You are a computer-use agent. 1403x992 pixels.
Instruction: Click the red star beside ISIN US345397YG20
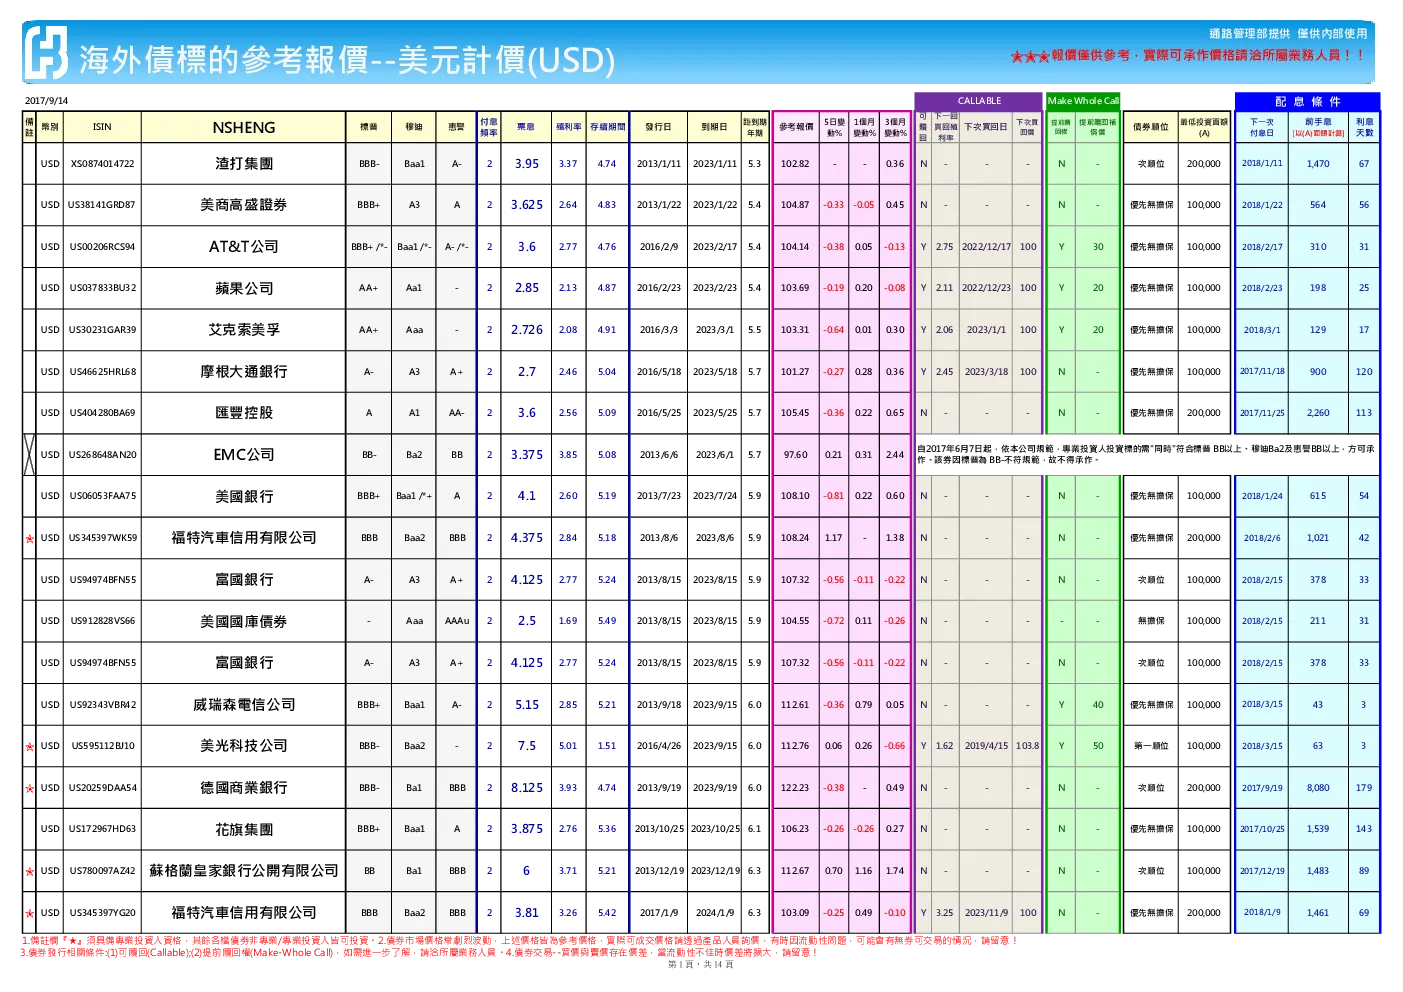(29, 914)
